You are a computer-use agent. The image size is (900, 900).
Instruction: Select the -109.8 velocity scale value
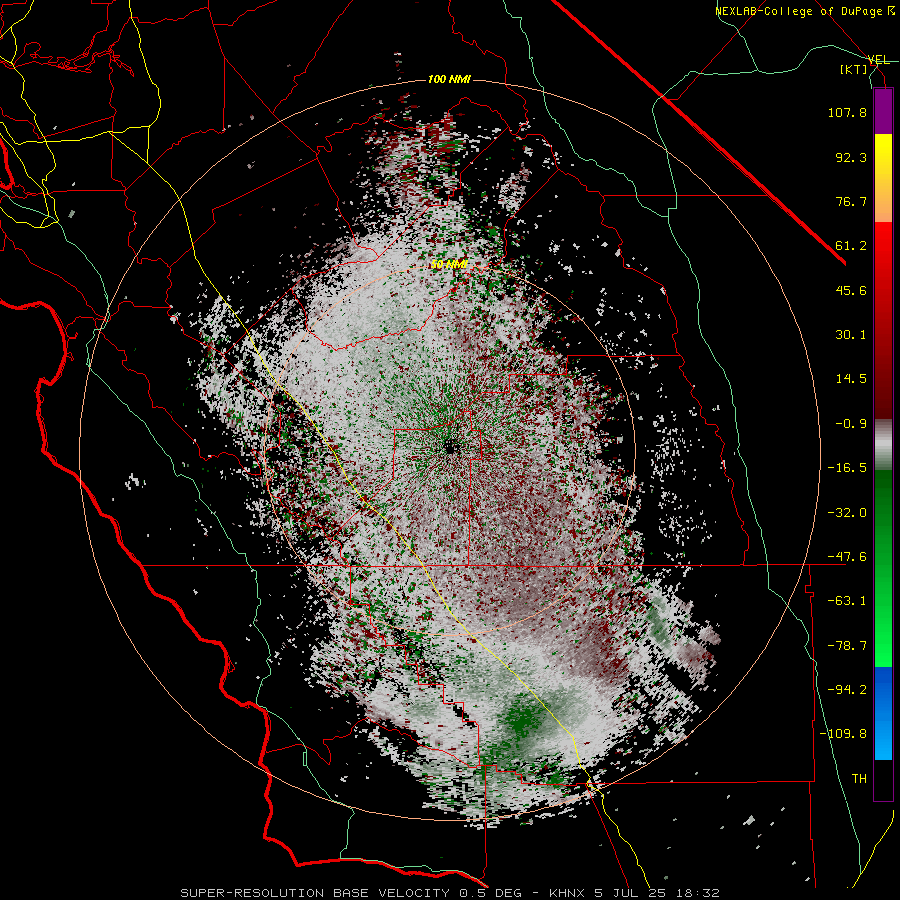(x=843, y=734)
